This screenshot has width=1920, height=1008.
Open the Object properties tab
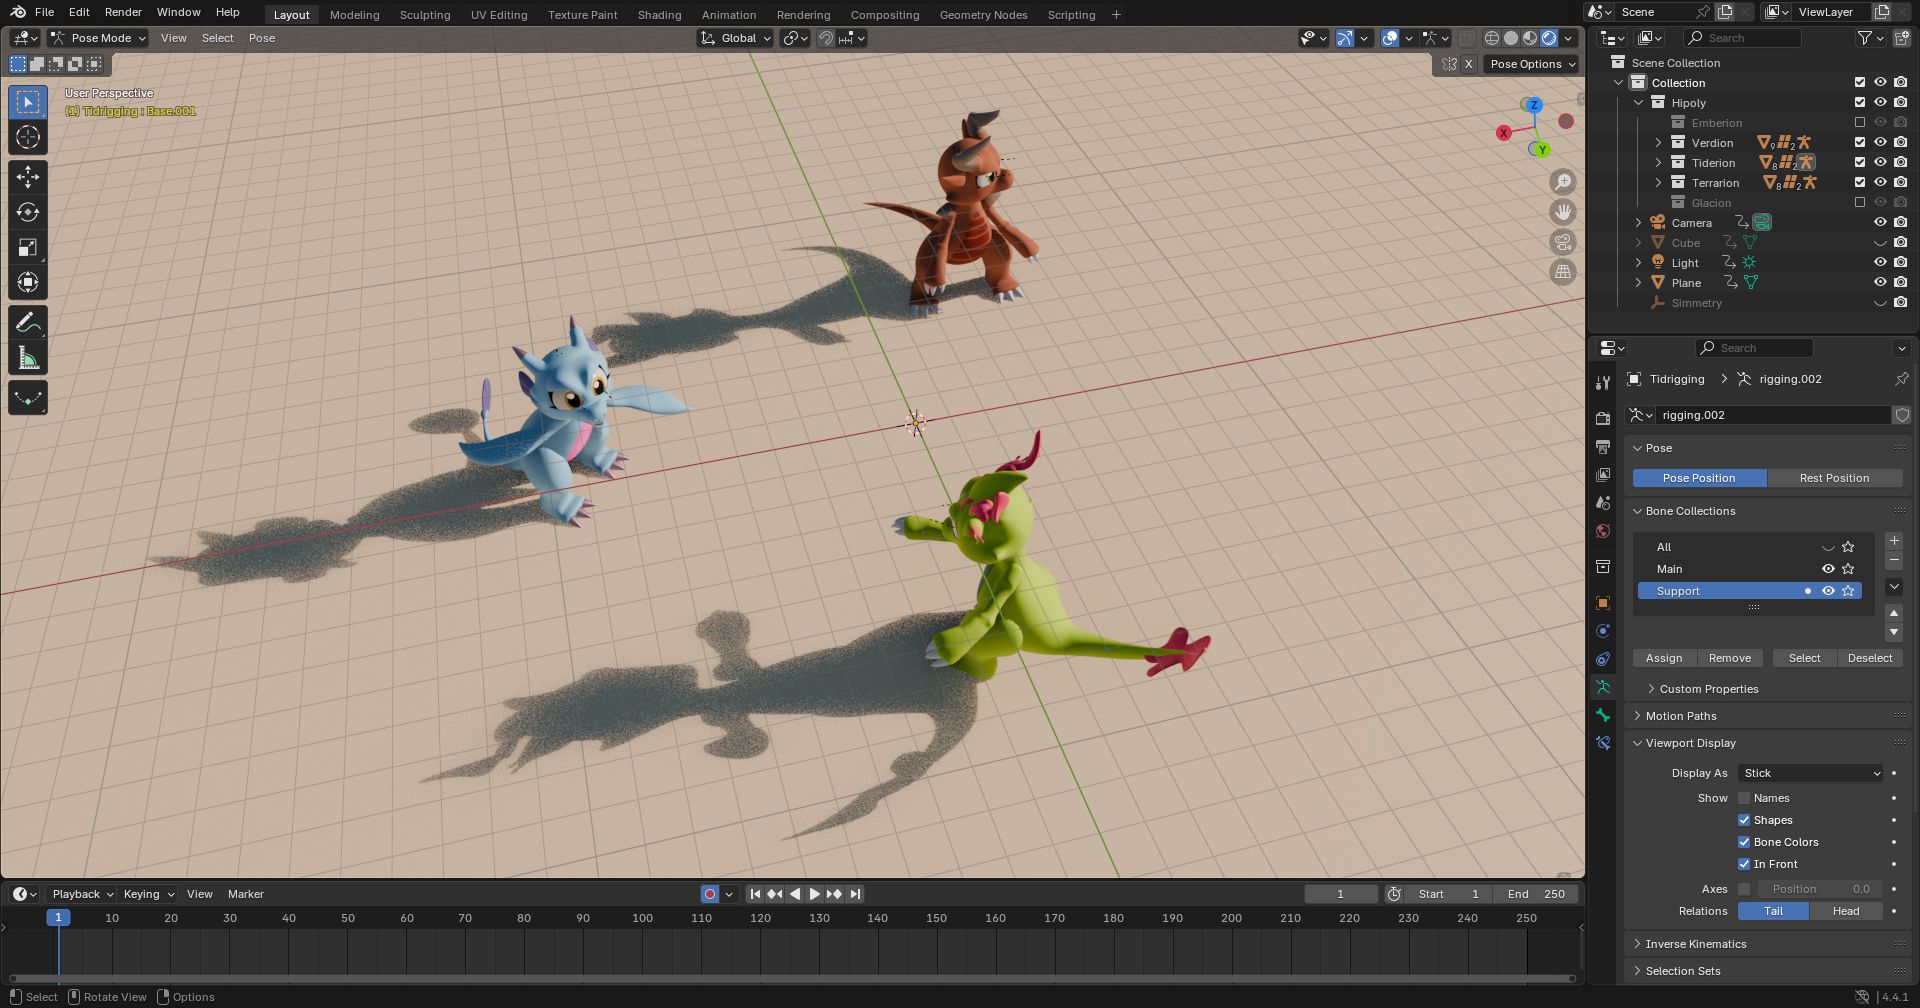pyautogui.click(x=1603, y=603)
